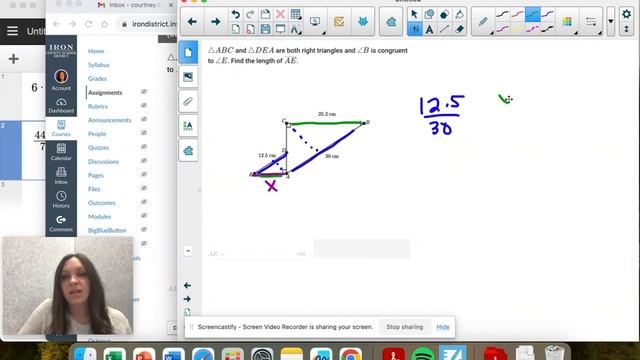Screen dimensions: 640x360
Task: Open the Page Sorter side tab
Action: 188,52
